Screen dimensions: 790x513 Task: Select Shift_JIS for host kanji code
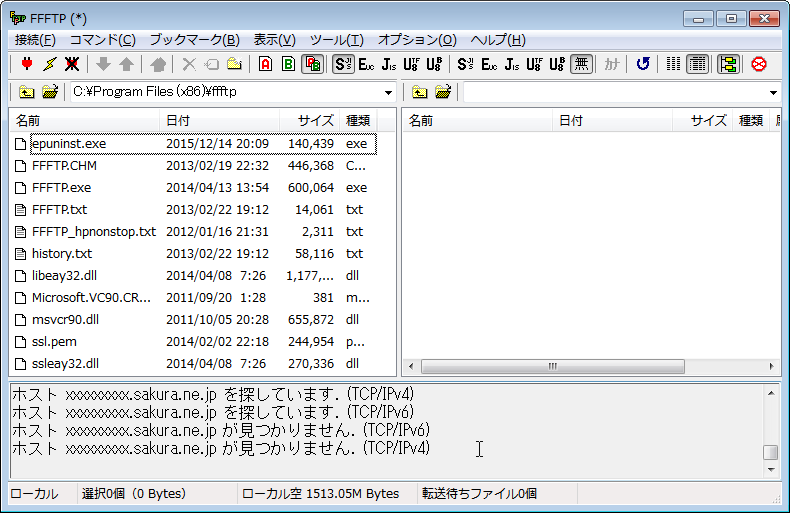coord(465,64)
